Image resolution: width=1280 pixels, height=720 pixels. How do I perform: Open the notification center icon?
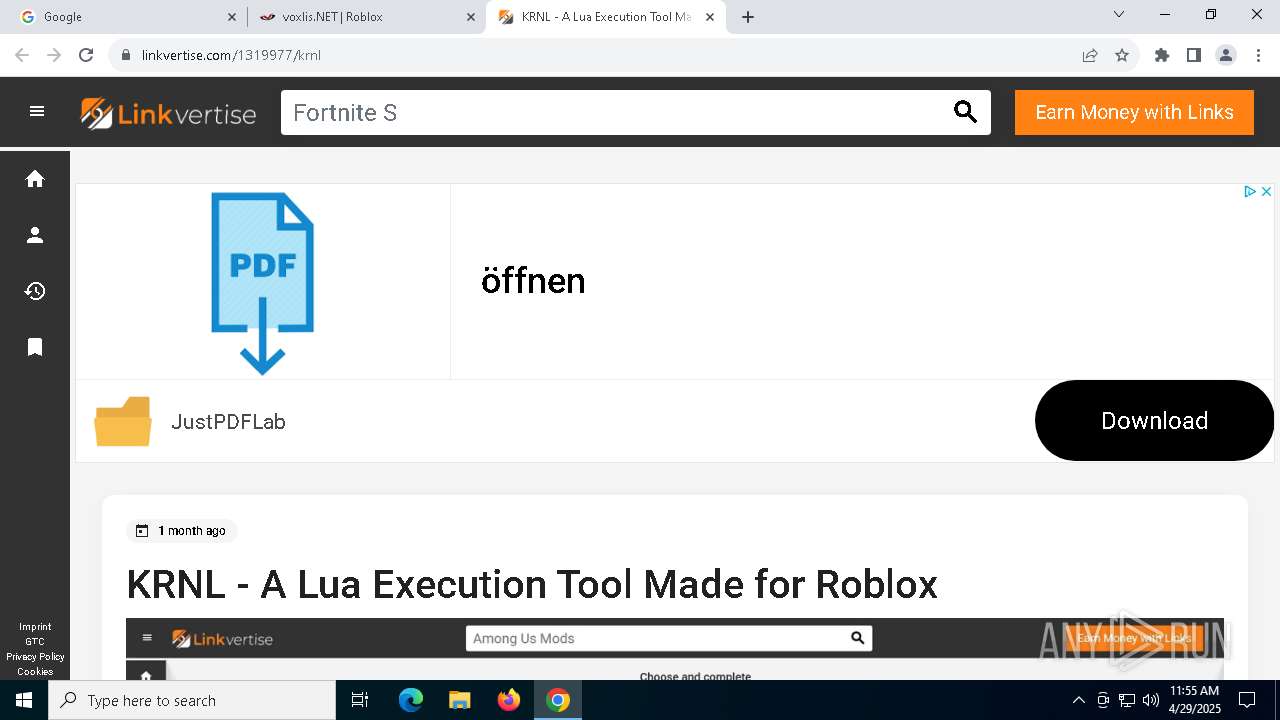1247,700
